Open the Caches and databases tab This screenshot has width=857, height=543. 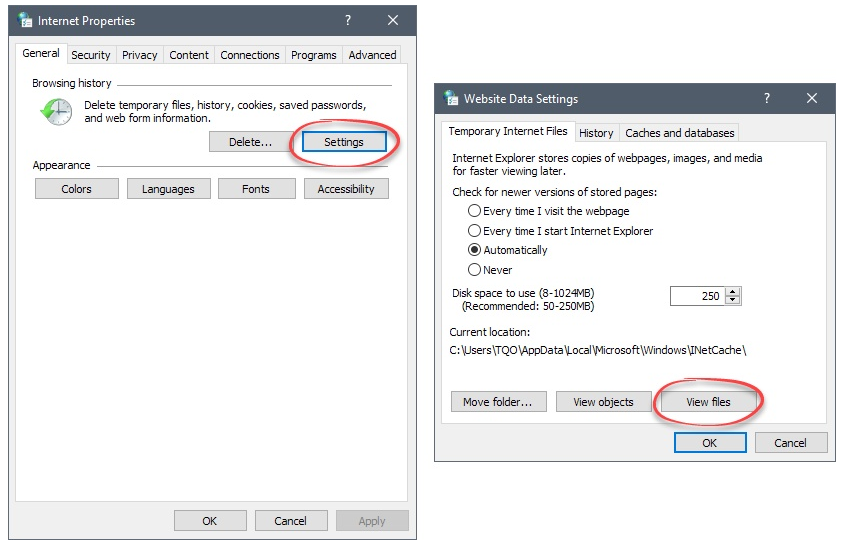679,133
